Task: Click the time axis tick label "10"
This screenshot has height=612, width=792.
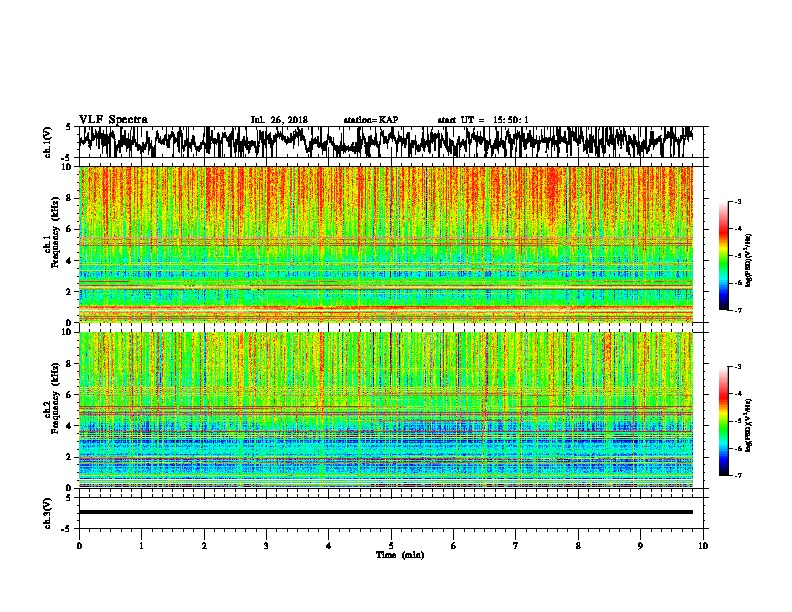Action: pyautogui.click(x=703, y=546)
